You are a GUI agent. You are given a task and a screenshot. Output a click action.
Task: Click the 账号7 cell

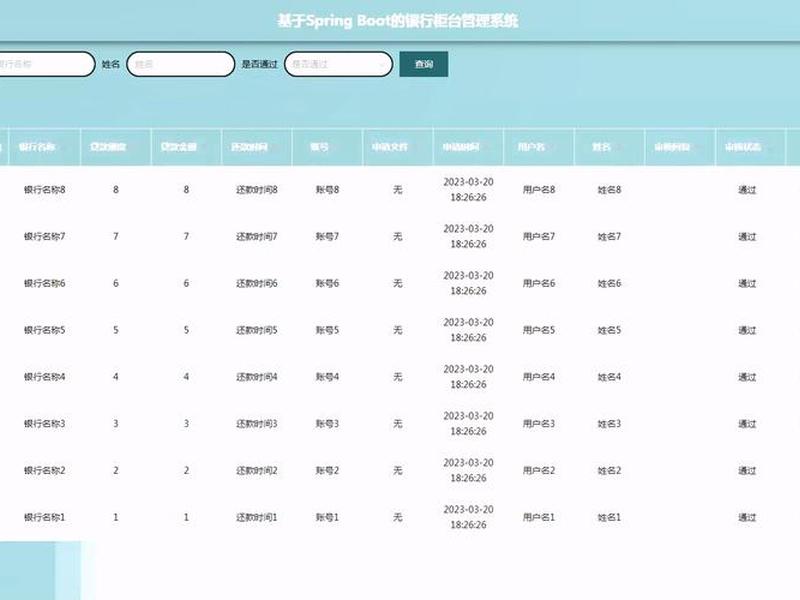click(327, 236)
